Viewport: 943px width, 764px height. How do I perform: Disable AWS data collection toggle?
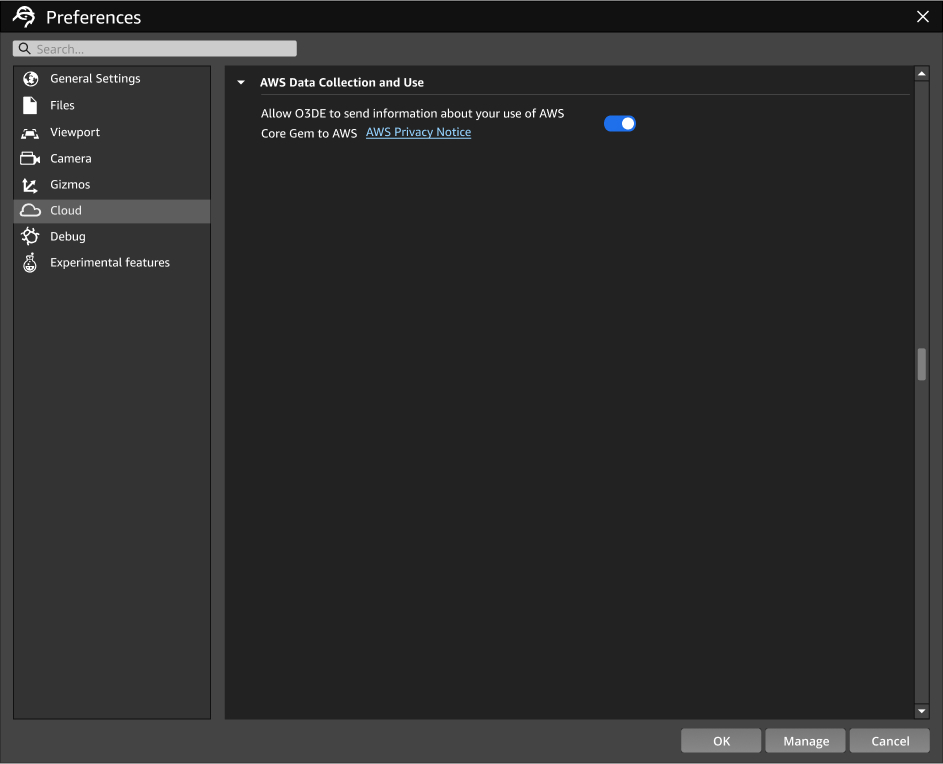click(619, 123)
